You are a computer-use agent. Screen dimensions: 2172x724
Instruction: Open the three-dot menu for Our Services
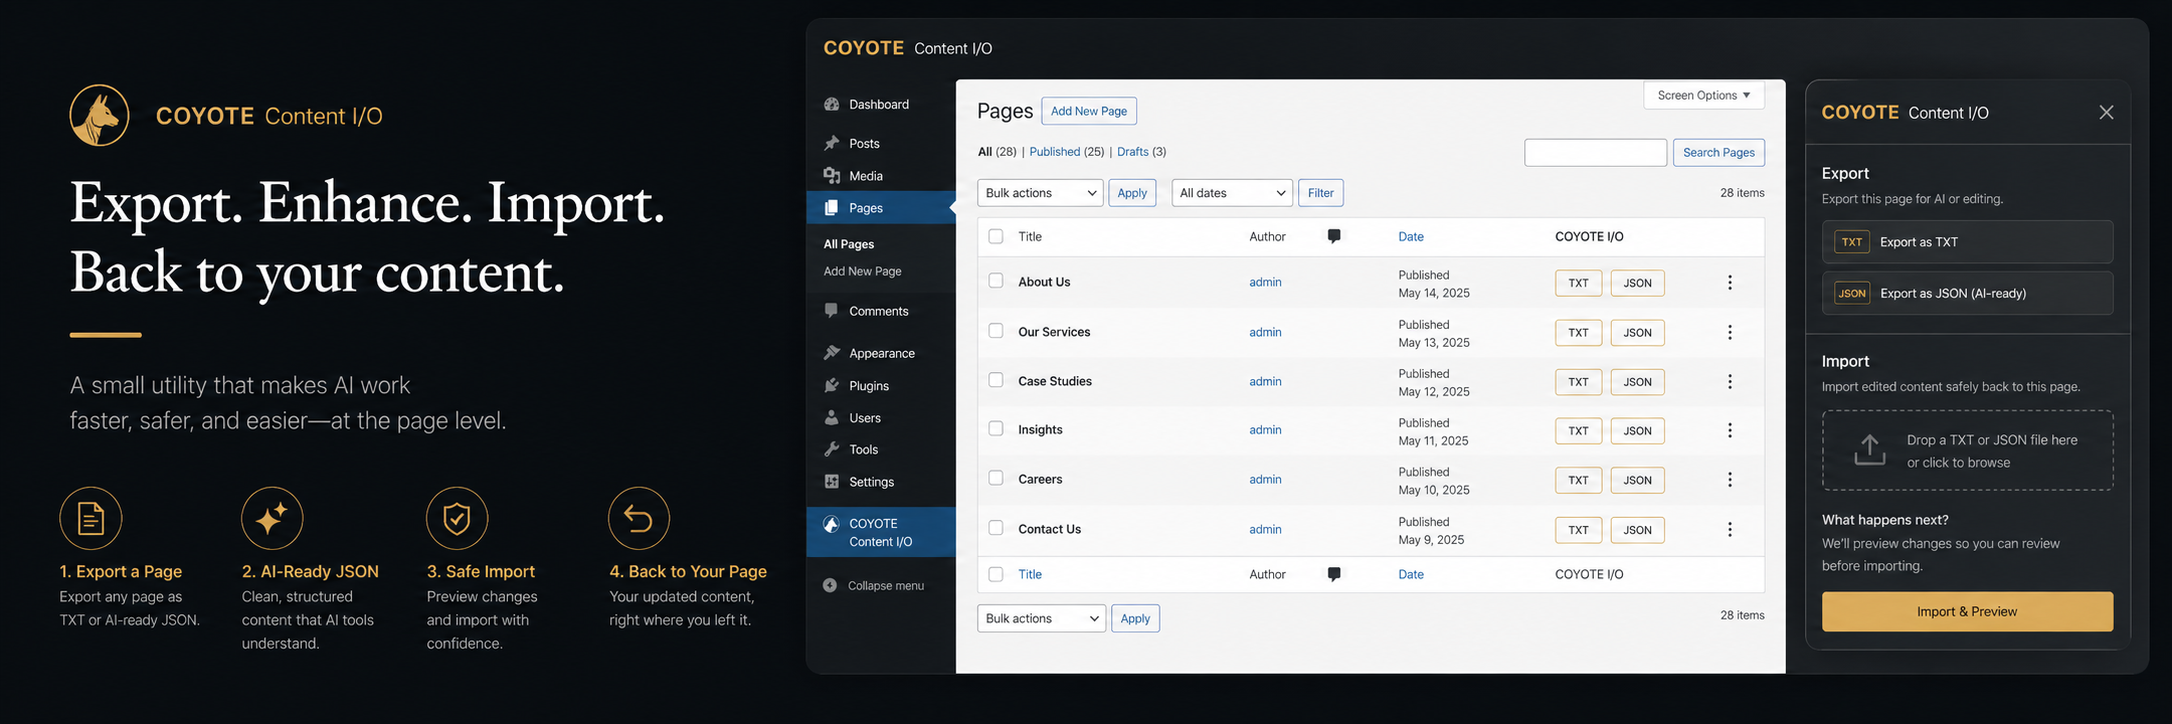1729,332
